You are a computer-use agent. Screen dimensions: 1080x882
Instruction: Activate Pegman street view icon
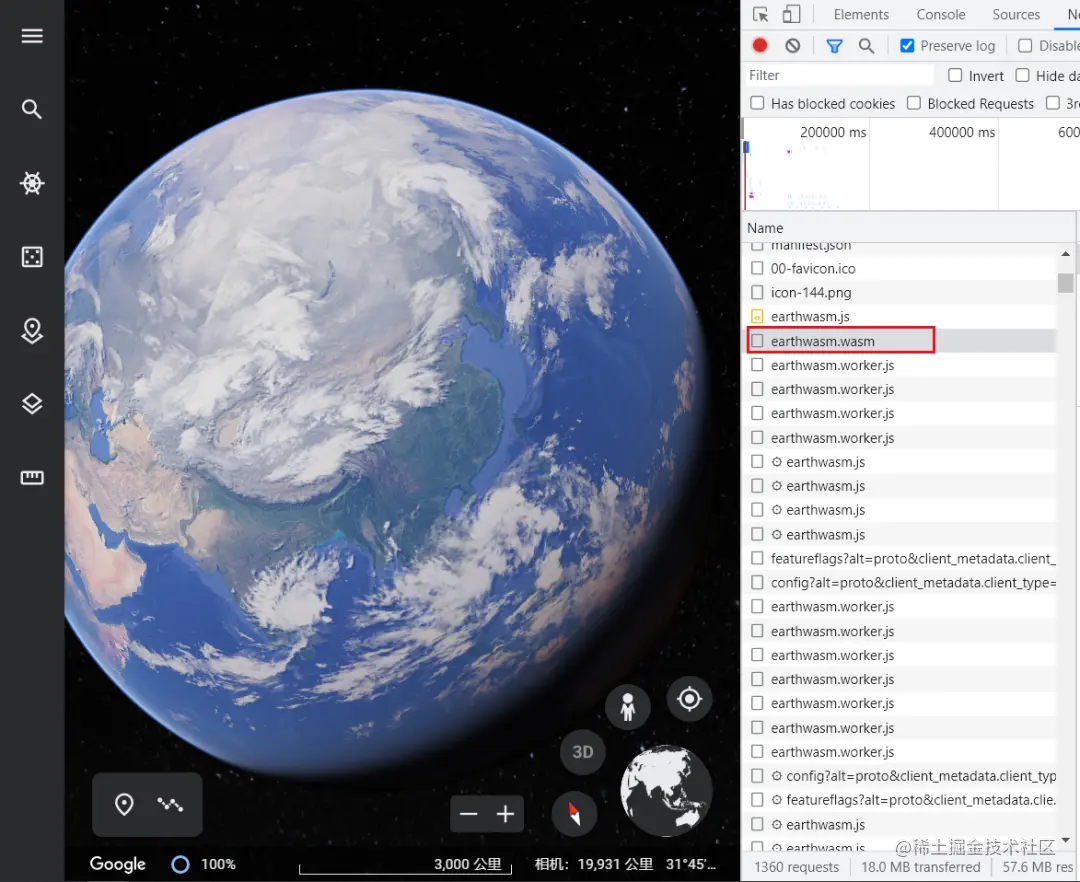(x=627, y=707)
